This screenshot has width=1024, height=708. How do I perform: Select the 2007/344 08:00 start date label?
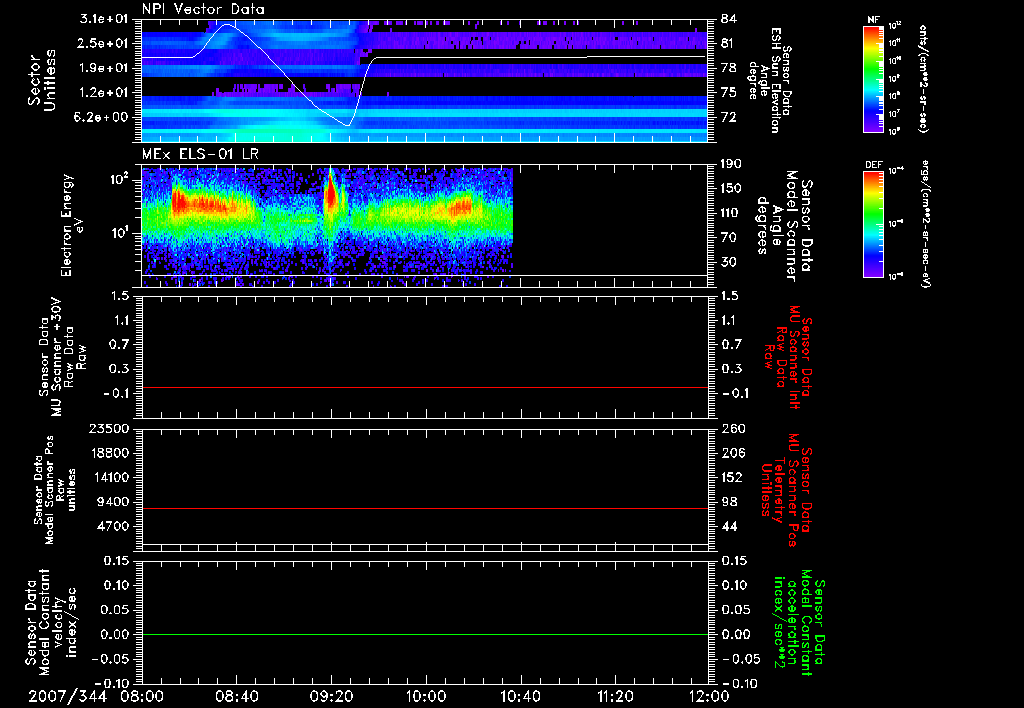[98, 695]
